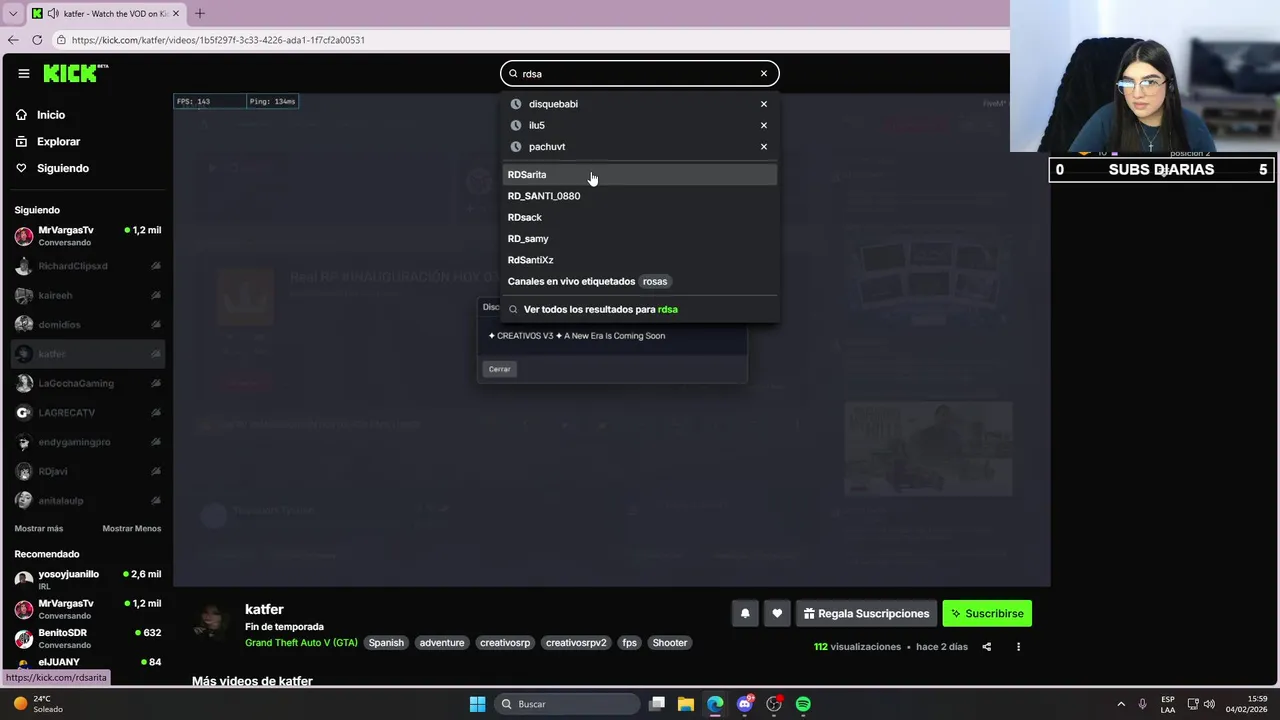Open RichardClipsxd followed channel
The width and height of the screenshot is (1280, 720).
click(x=88, y=266)
